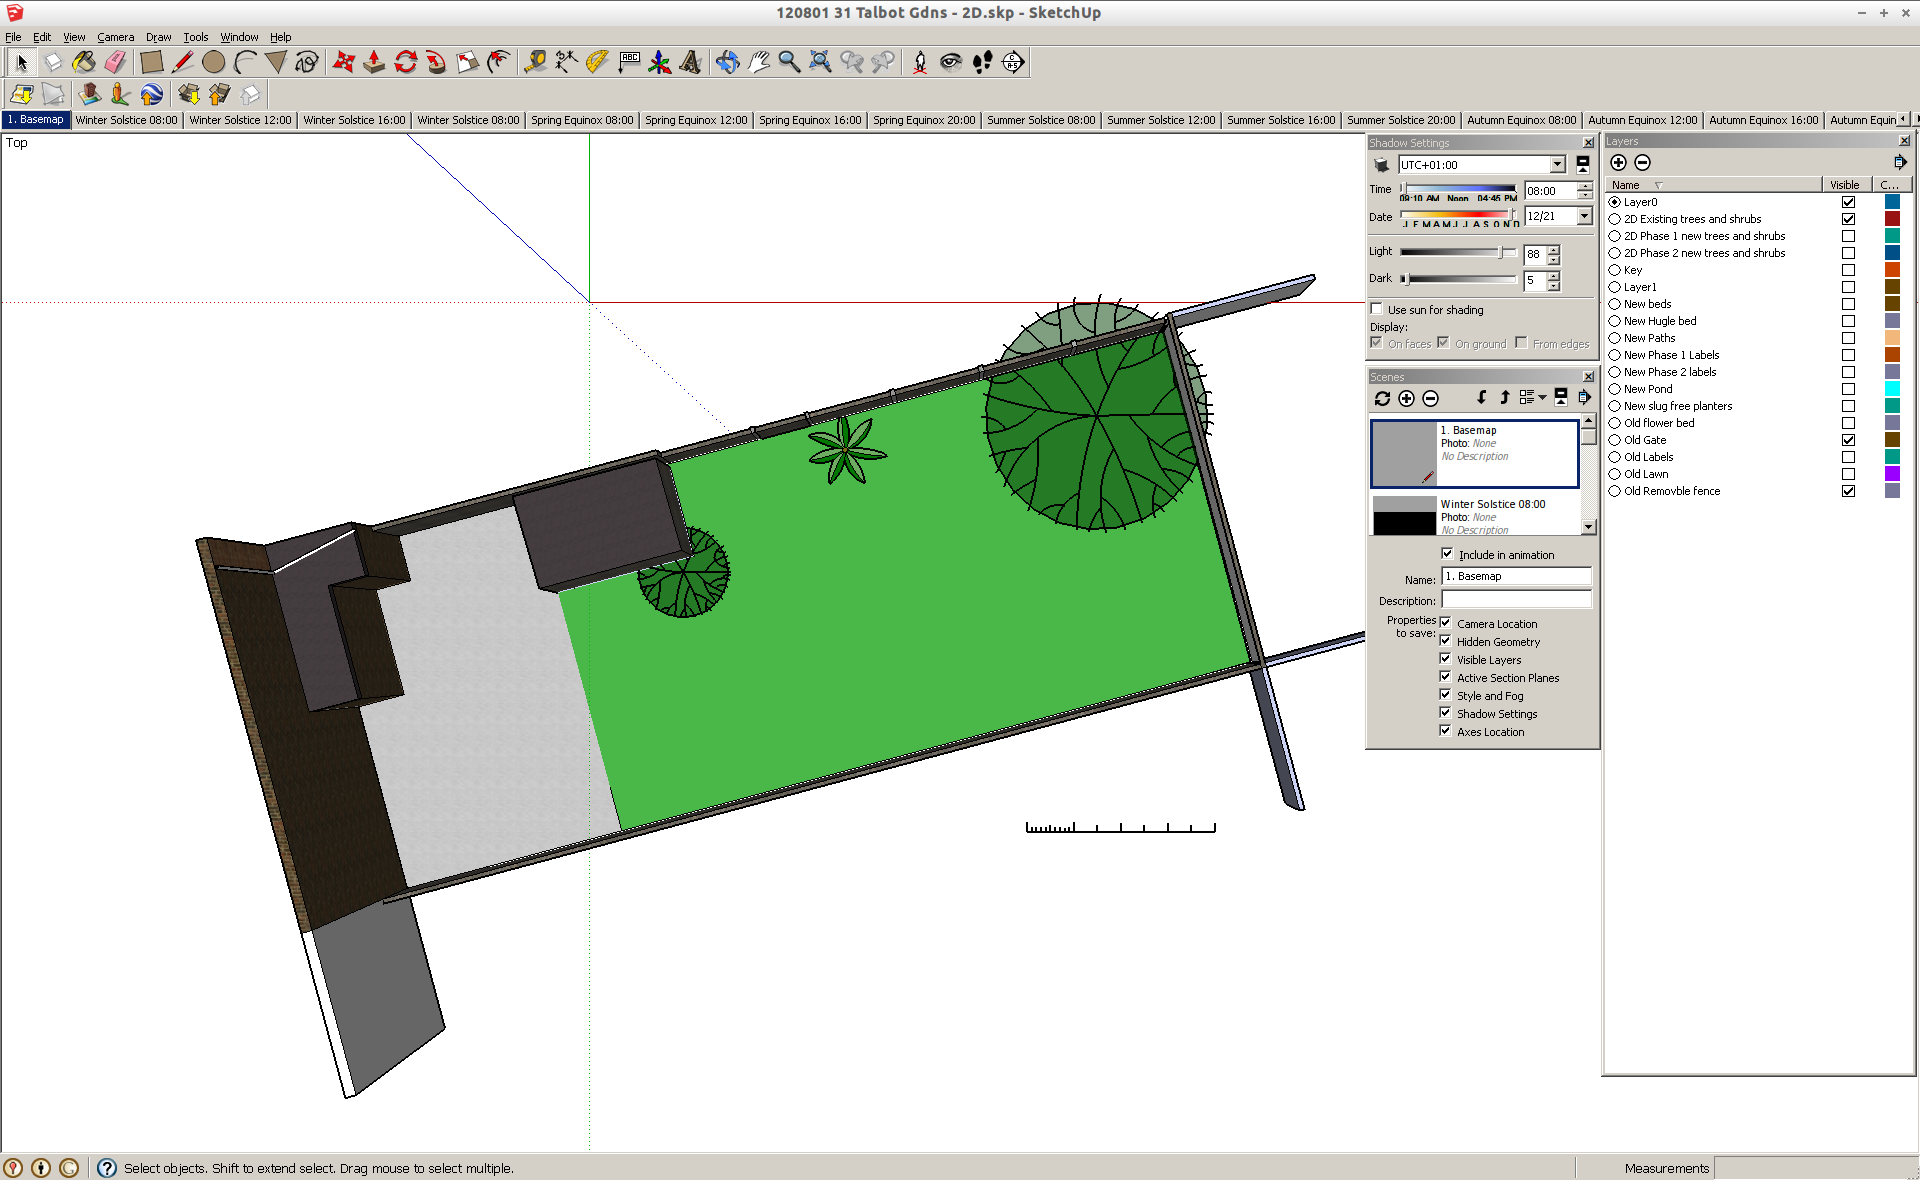Viewport: 1920px width, 1180px height.
Task: Activate the Push/Pull tool
Action: (x=374, y=62)
